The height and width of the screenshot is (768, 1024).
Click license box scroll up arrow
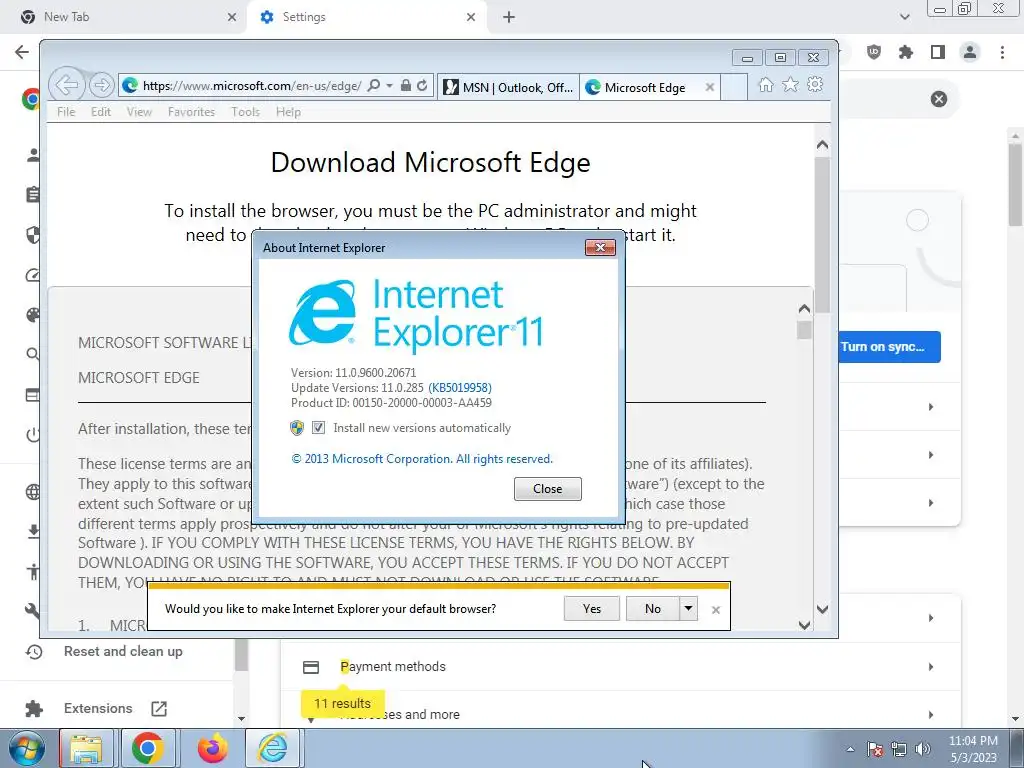tap(805, 309)
